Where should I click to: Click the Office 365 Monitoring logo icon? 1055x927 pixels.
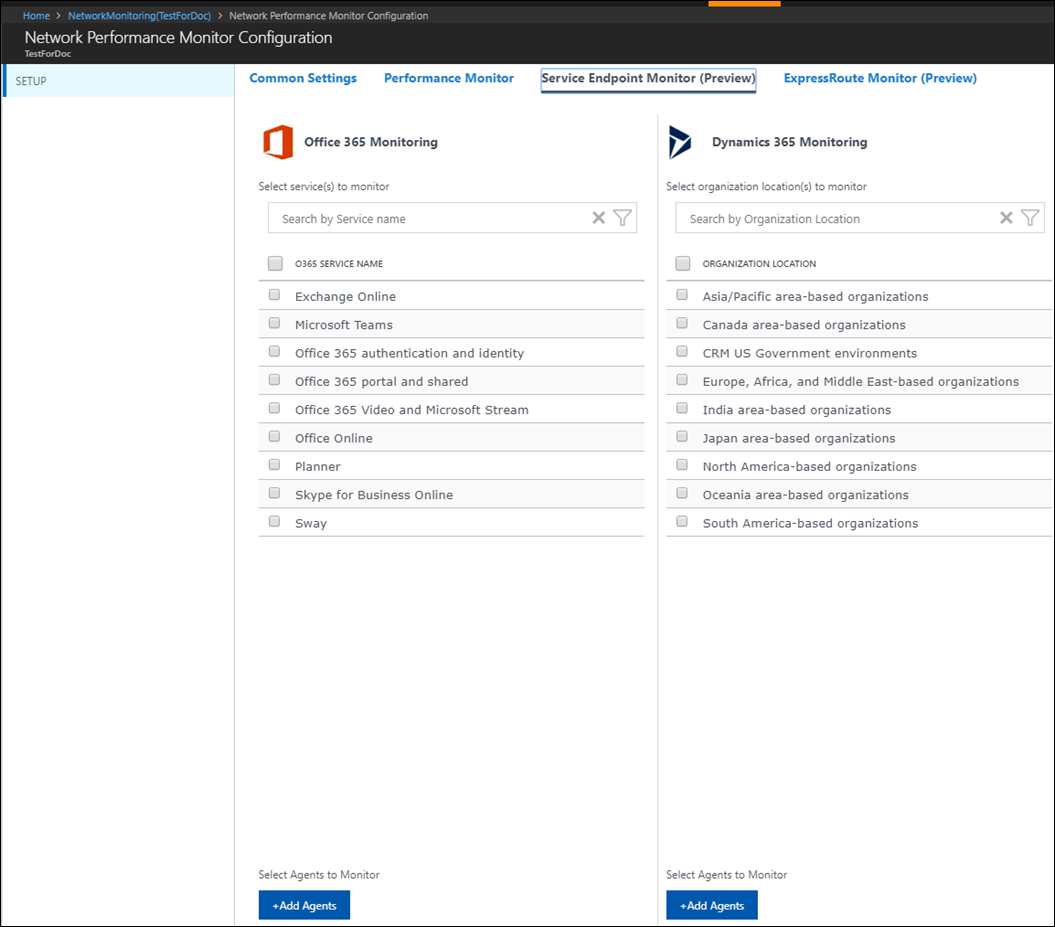tap(278, 142)
